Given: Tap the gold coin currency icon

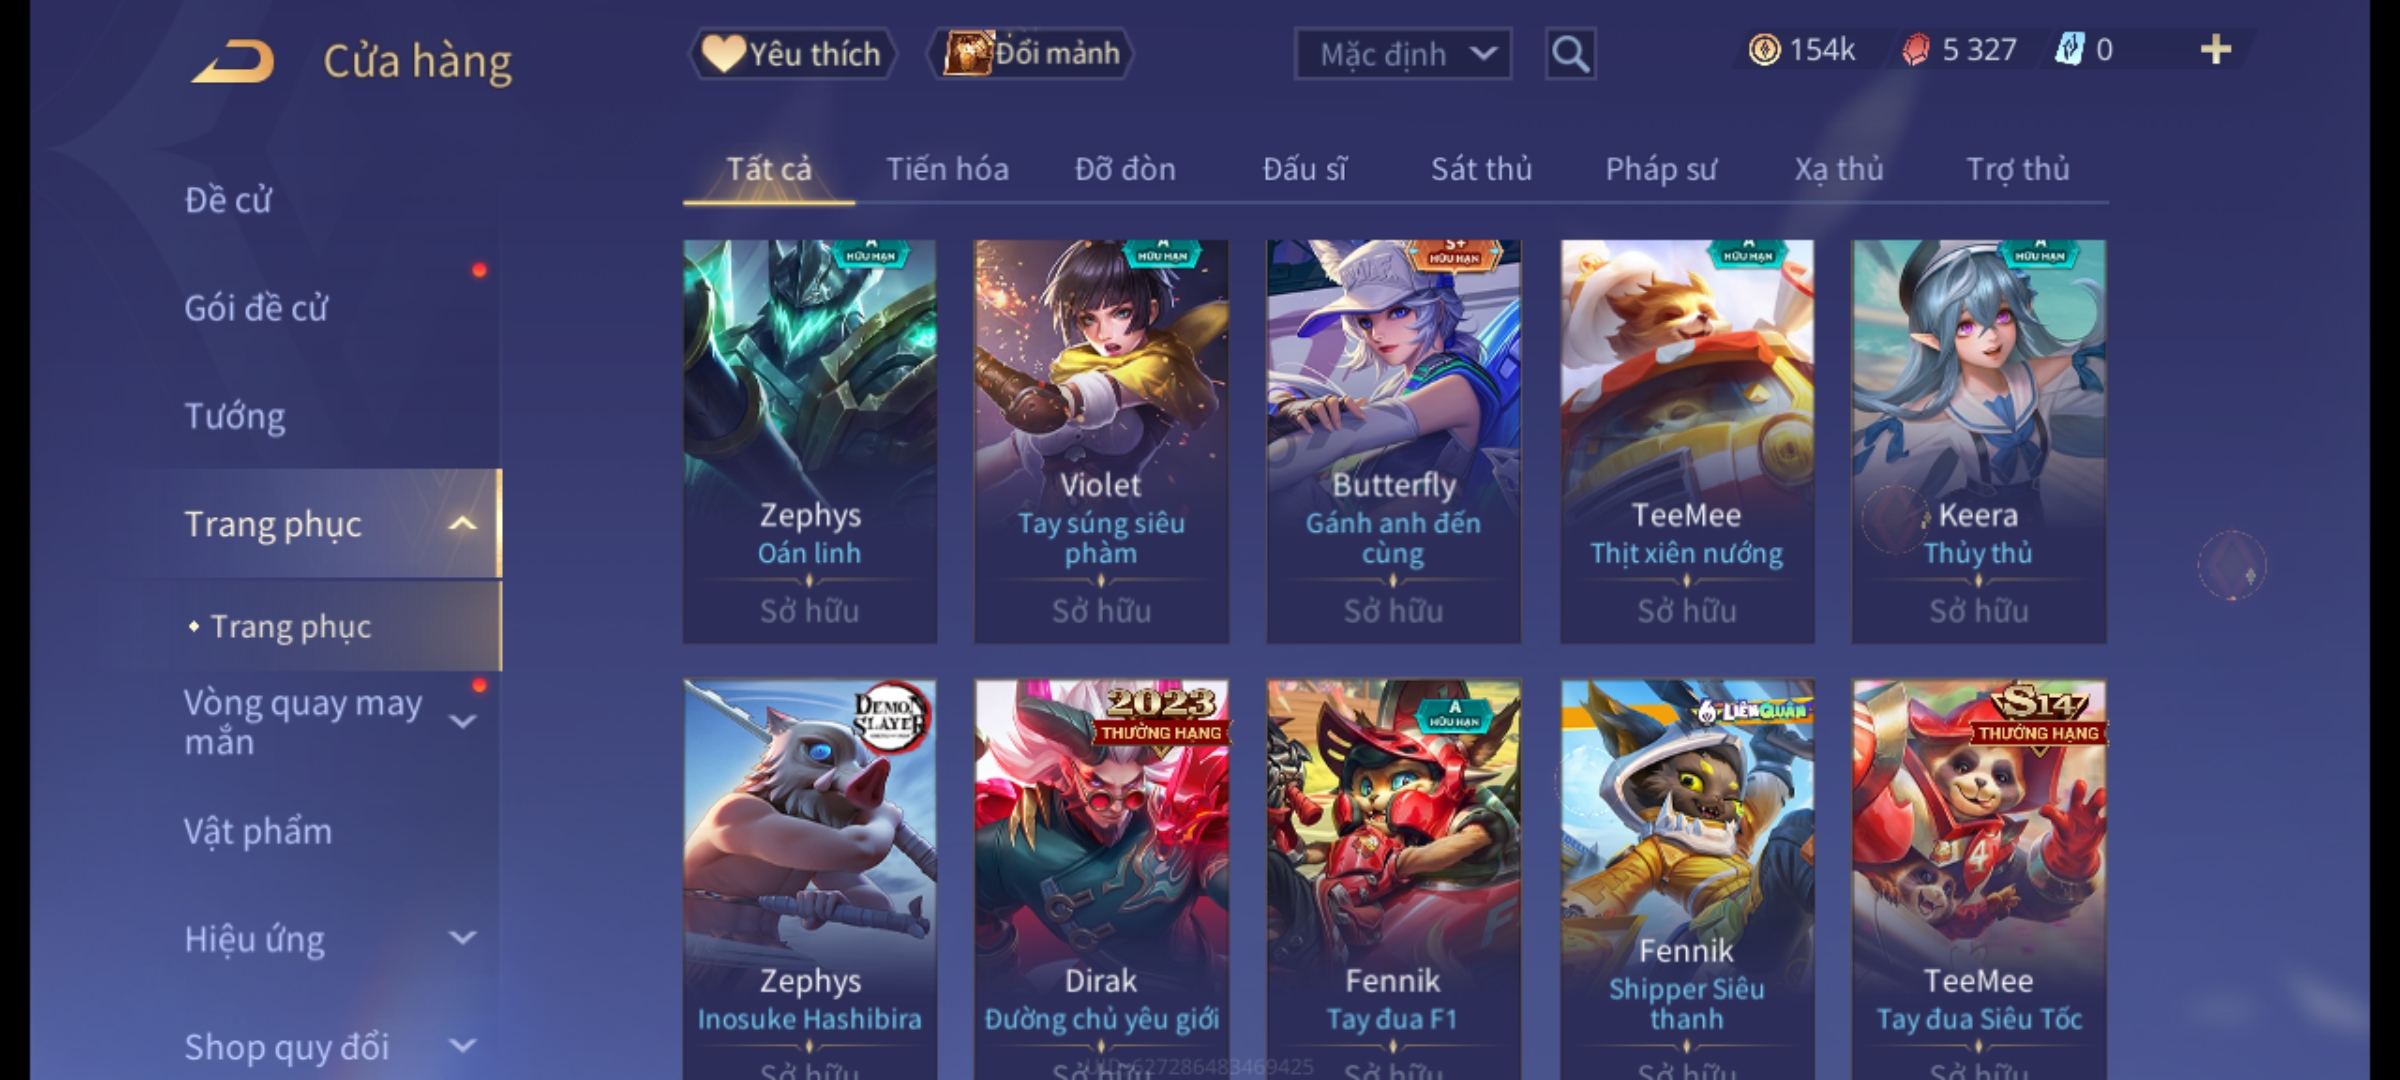Looking at the screenshot, I should (1764, 50).
